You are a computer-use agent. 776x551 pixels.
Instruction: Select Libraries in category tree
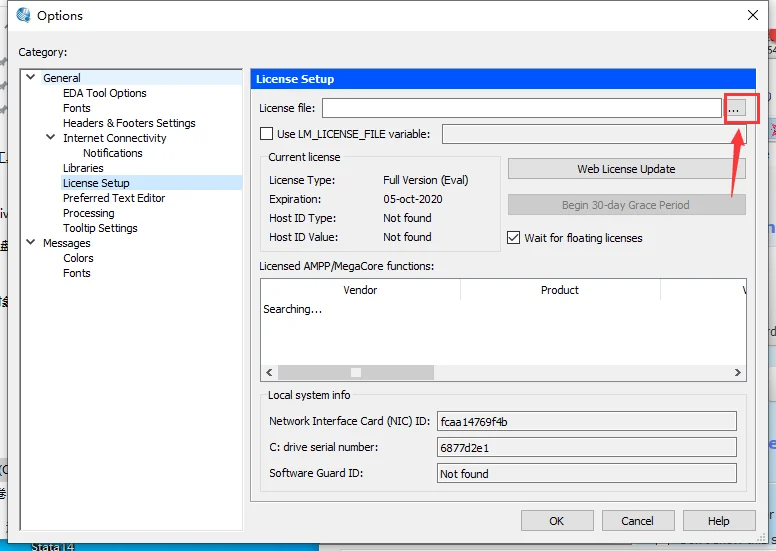point(83,168)
